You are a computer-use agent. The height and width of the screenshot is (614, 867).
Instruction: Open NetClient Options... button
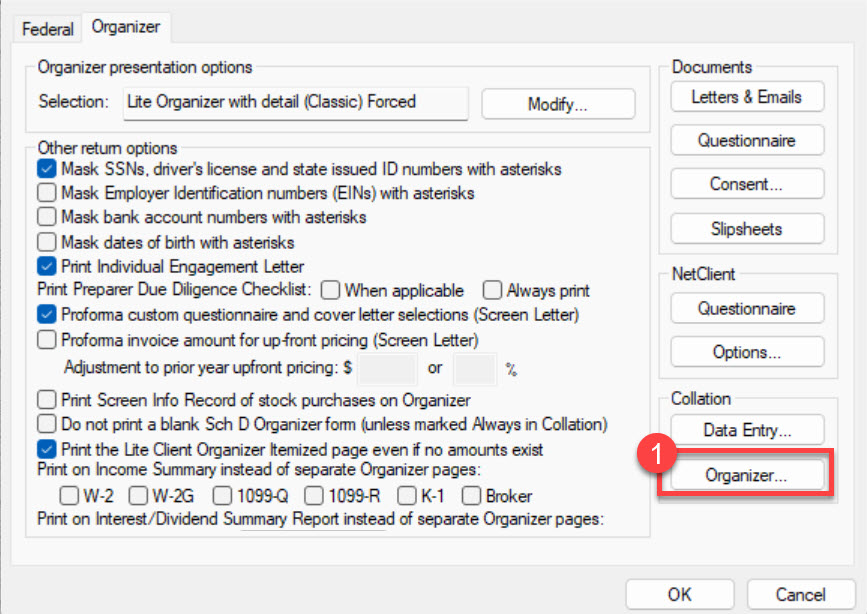pyautogui.click(x=747, y=353)
